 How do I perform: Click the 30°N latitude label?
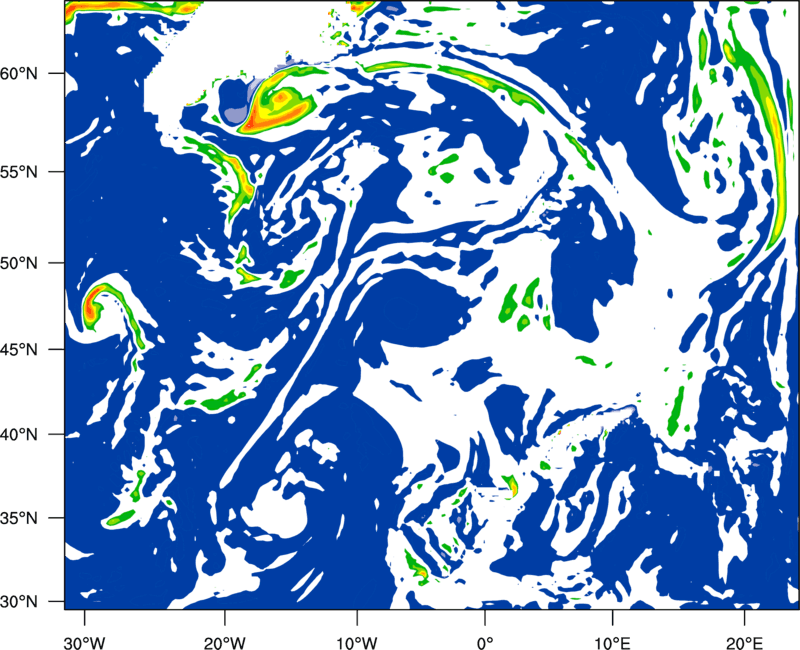(19, 602)
